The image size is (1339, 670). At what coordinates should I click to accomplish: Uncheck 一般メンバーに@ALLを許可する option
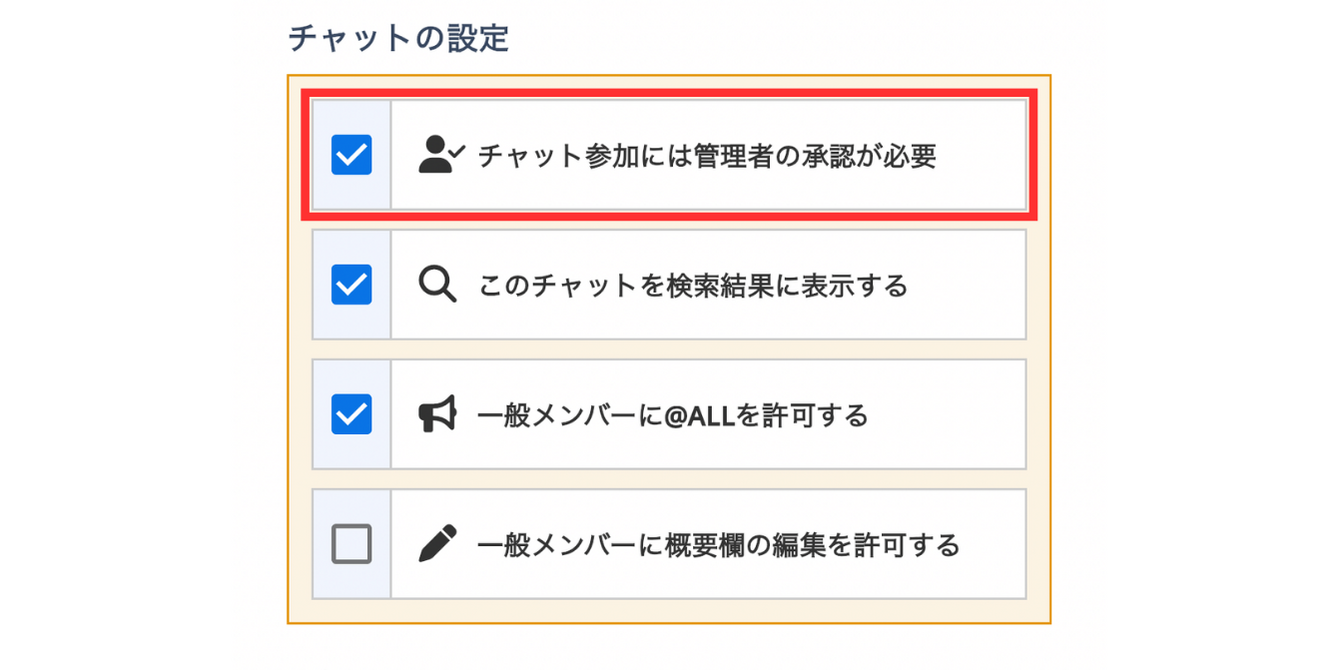[351, 413]
